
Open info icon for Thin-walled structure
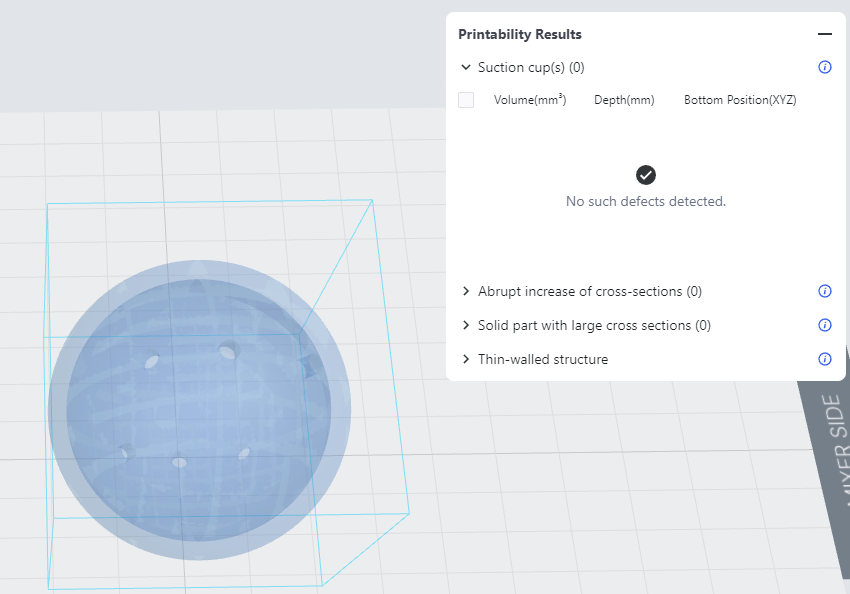825,360
